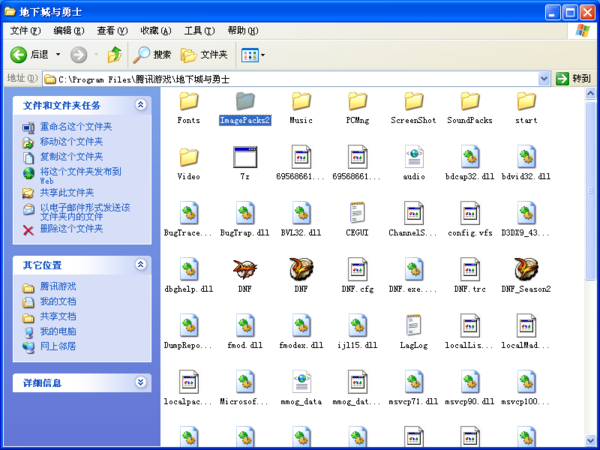Click 重命名这个文件夹 link
The image size is (600, 450).
tap(76, 127)
